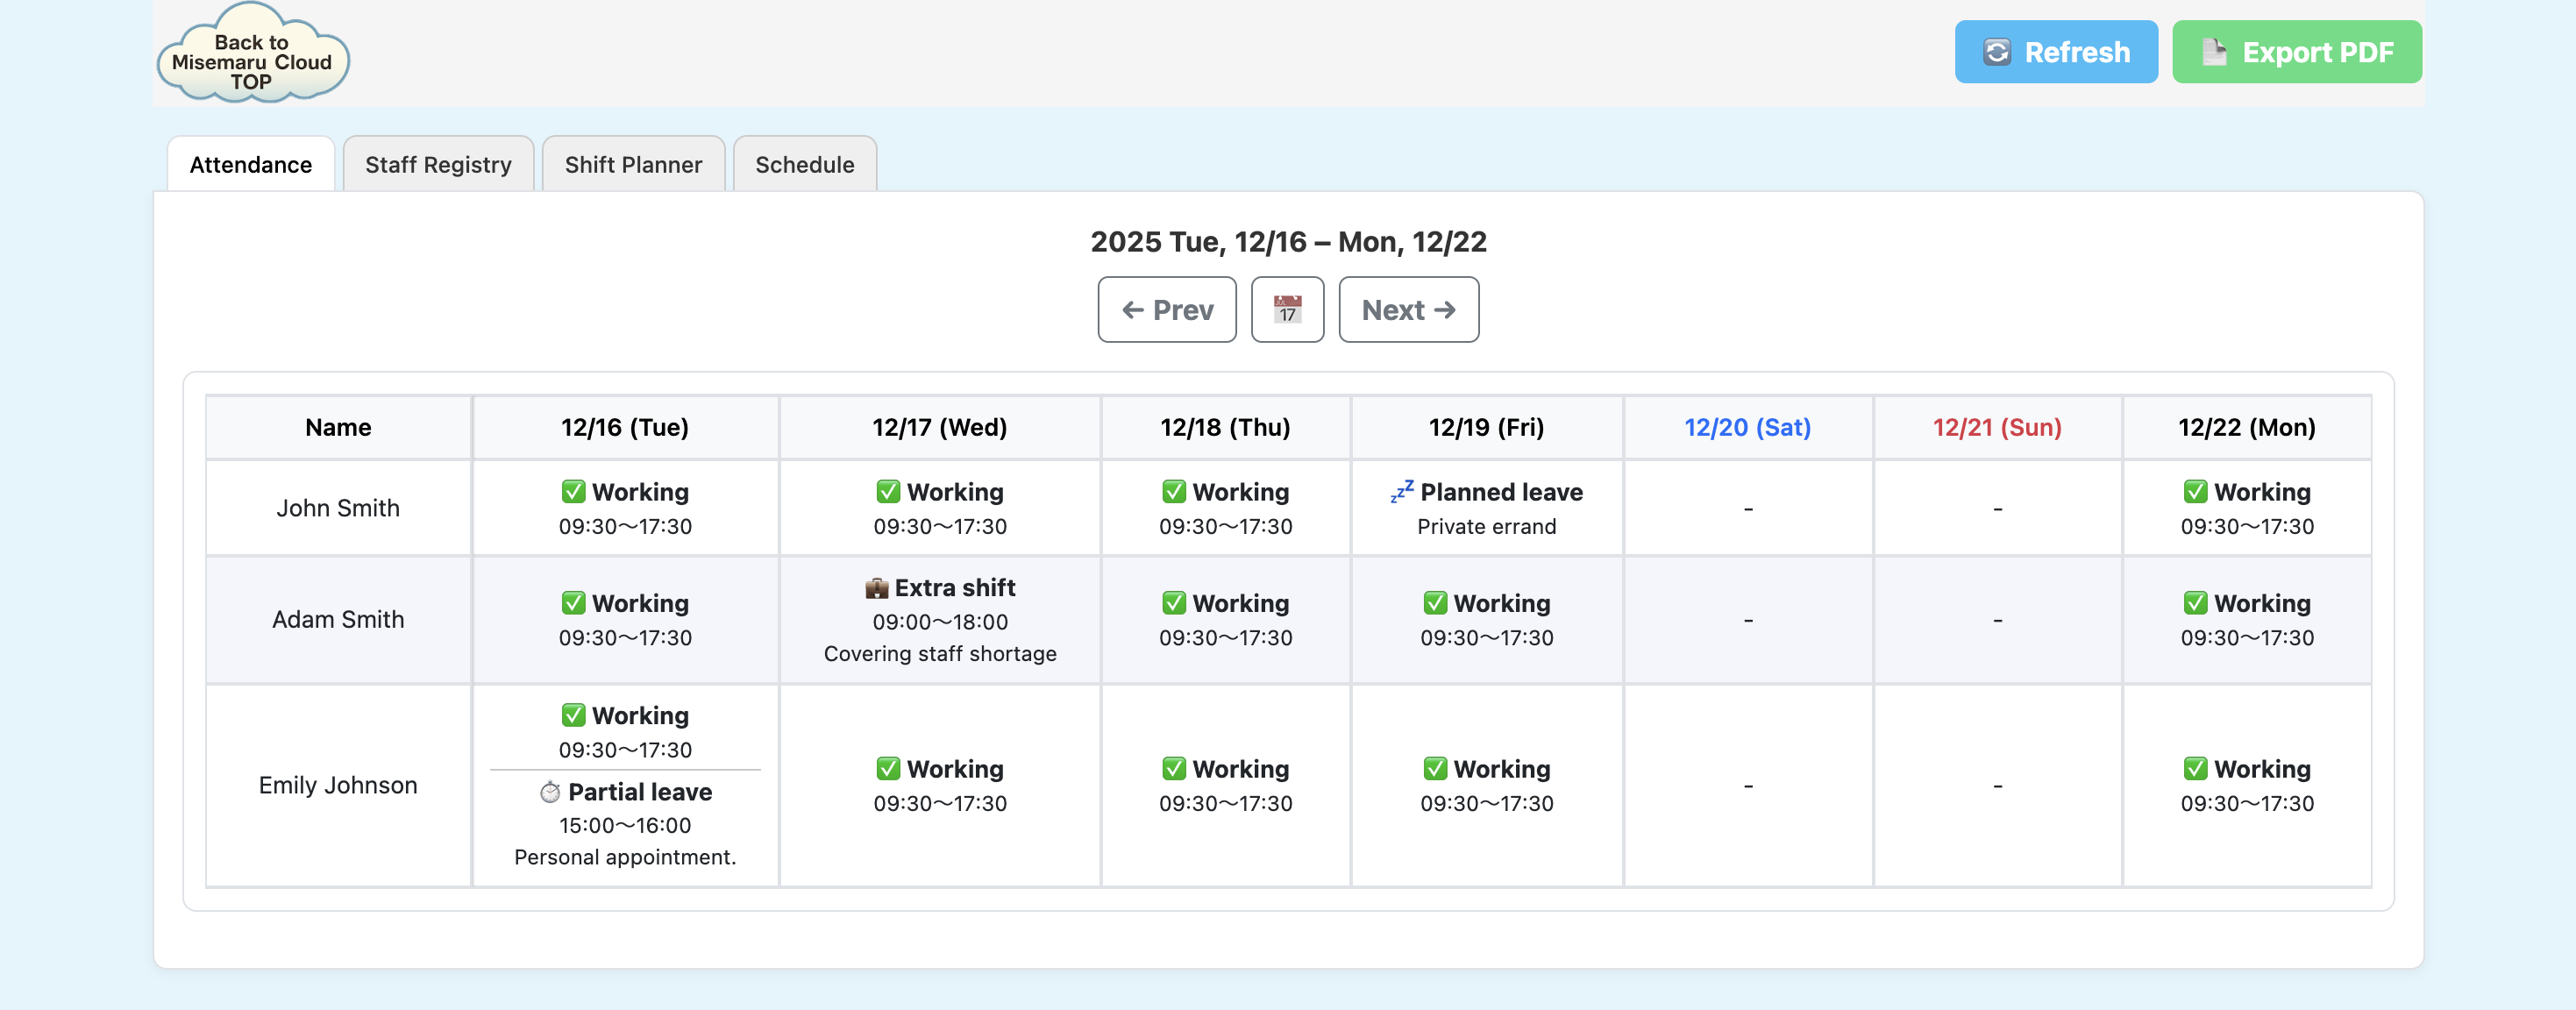Open the calendar date picker icon
2576x1010 pixels.
pyautogui.click(x=1287, y=310)
